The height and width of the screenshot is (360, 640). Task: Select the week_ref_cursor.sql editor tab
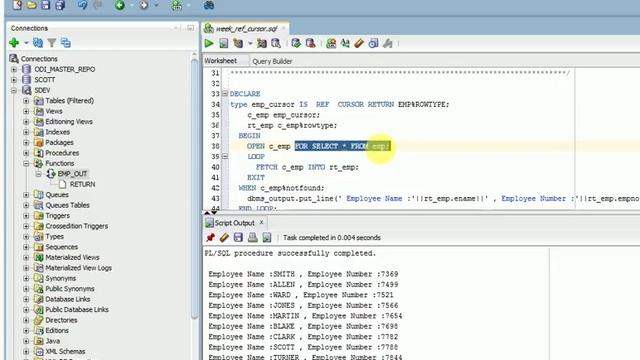[247, 28]
